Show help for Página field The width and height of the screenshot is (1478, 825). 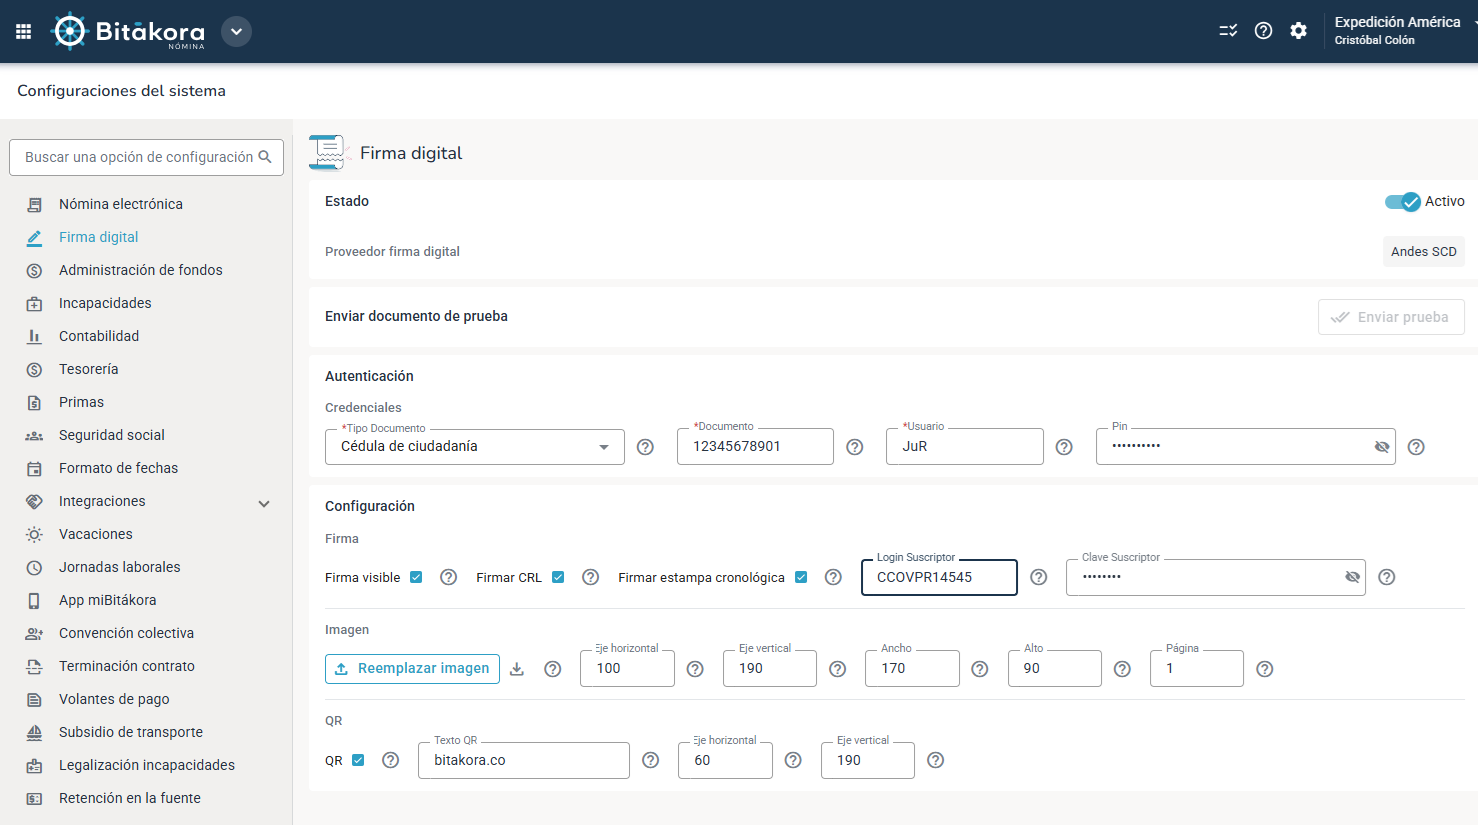click(1265, 669)
